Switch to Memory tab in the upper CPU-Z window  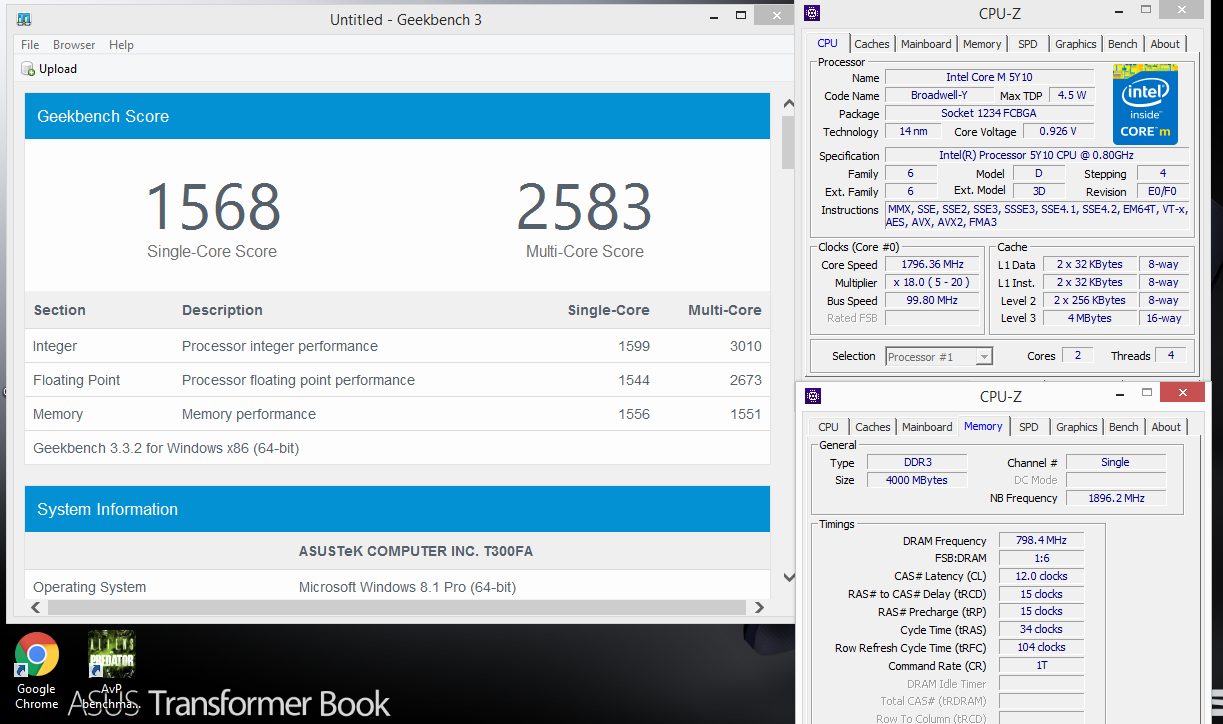tap(982, 44)
